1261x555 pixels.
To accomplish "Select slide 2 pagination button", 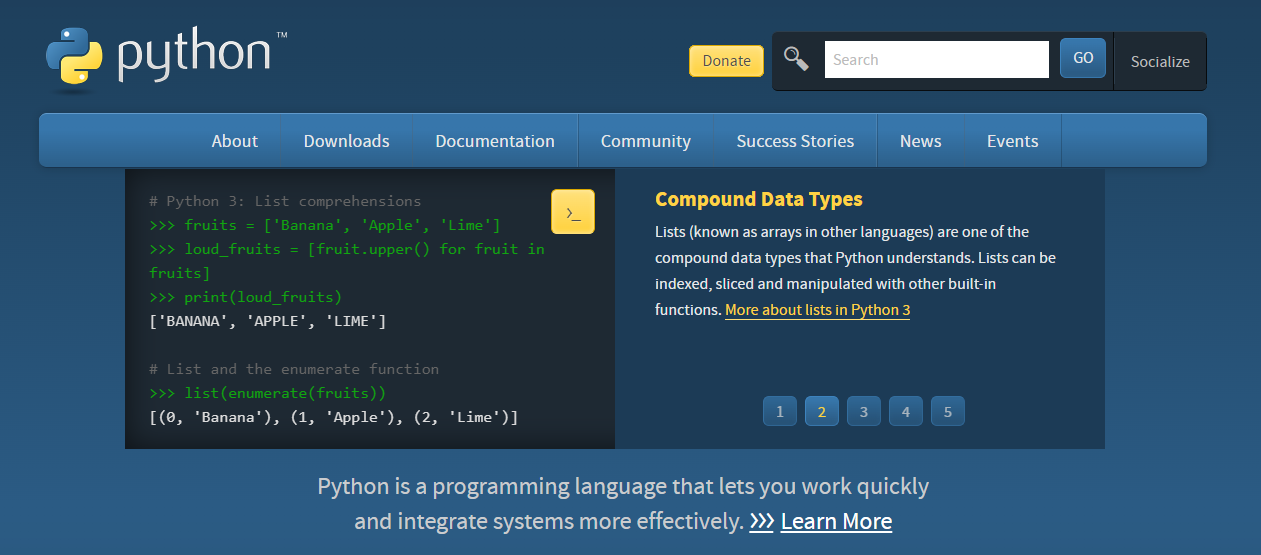I will point(822,411).
